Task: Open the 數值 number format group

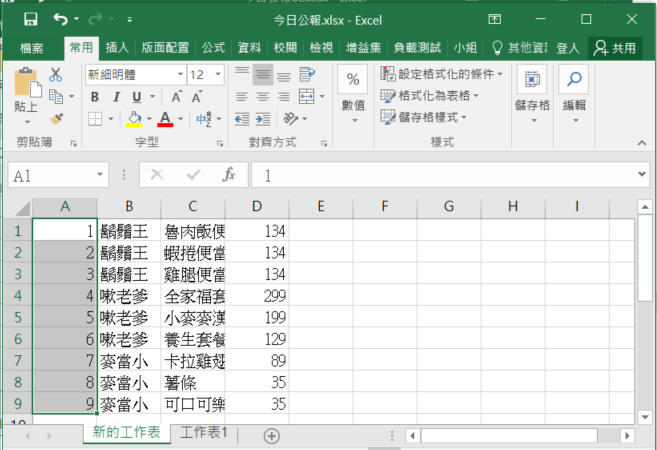Action: (x=353, y=95)
